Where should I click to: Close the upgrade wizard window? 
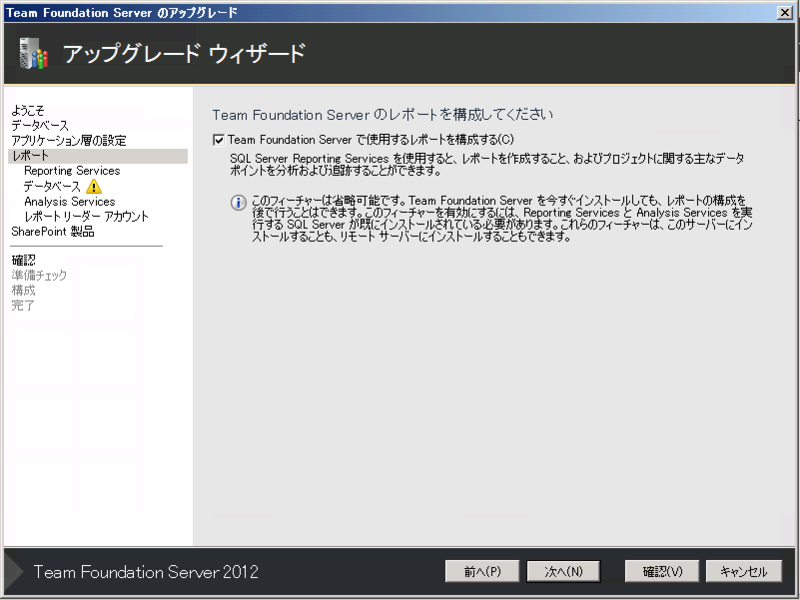(x=784, y=13)
